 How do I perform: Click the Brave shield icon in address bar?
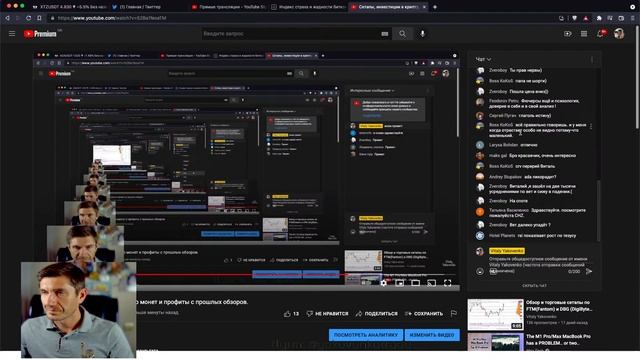574,18
